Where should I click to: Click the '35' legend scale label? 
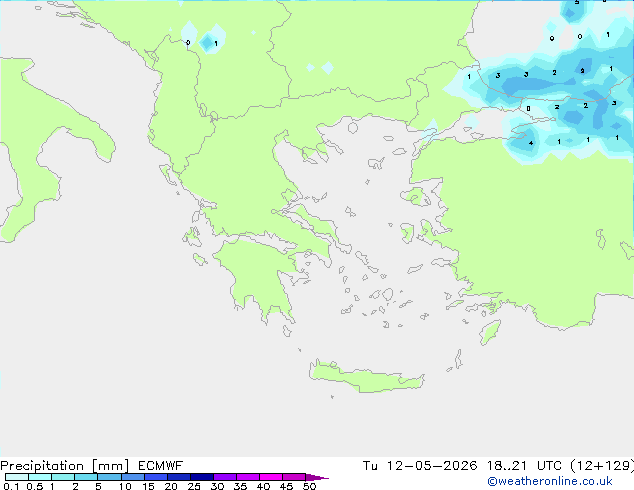point(240,486)
